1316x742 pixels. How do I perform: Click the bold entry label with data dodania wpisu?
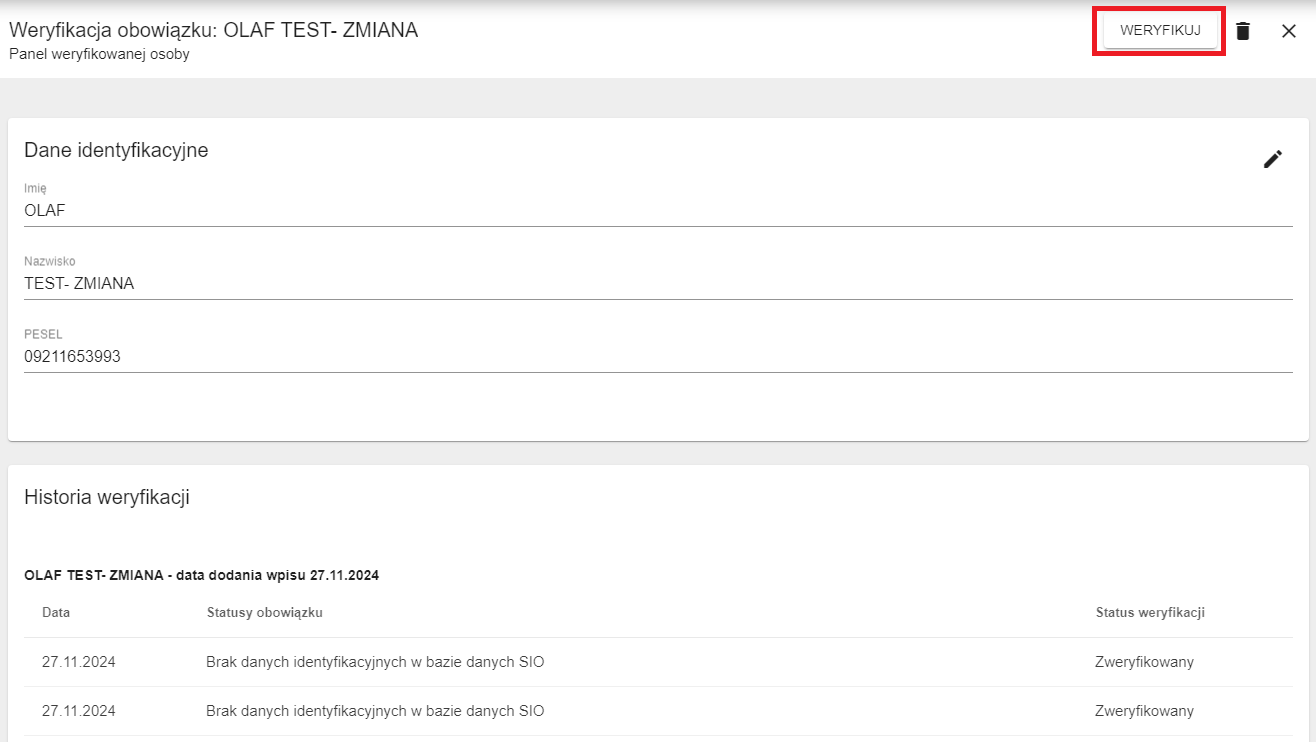[201, 575]
